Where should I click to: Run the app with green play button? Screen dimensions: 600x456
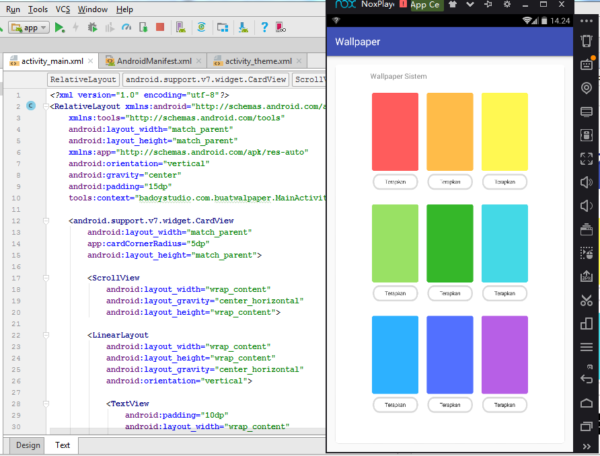tap(60, 27)
